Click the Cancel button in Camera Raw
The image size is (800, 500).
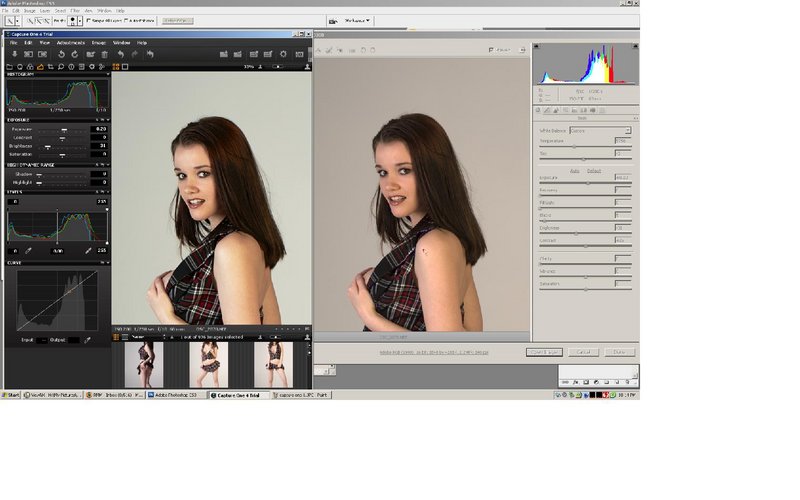coord(584,352)
